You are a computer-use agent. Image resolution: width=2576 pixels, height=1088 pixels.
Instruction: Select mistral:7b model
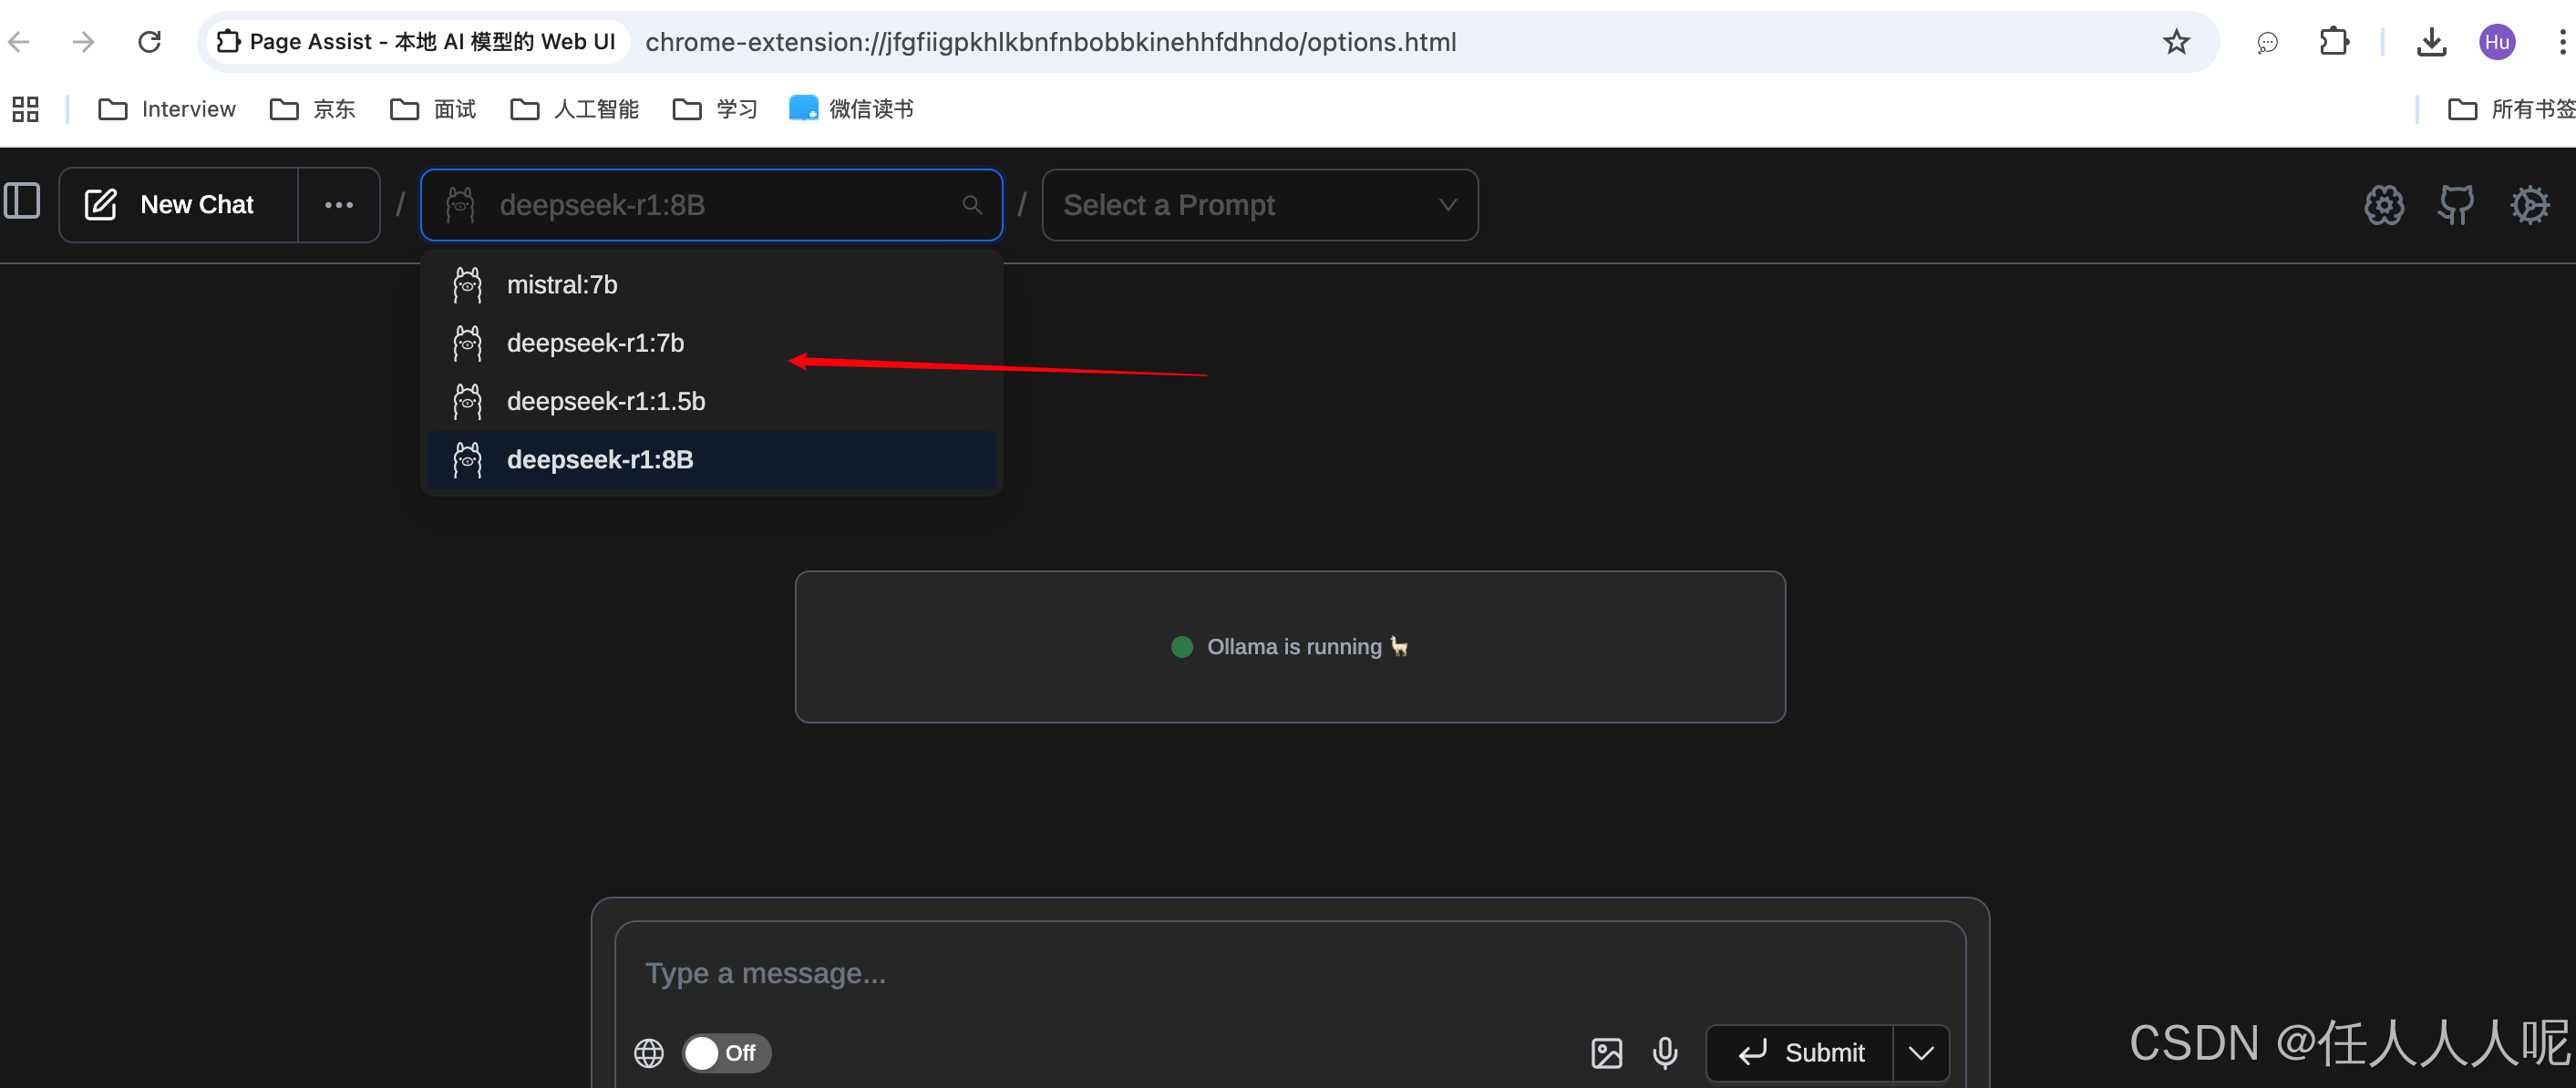[711, 285]
